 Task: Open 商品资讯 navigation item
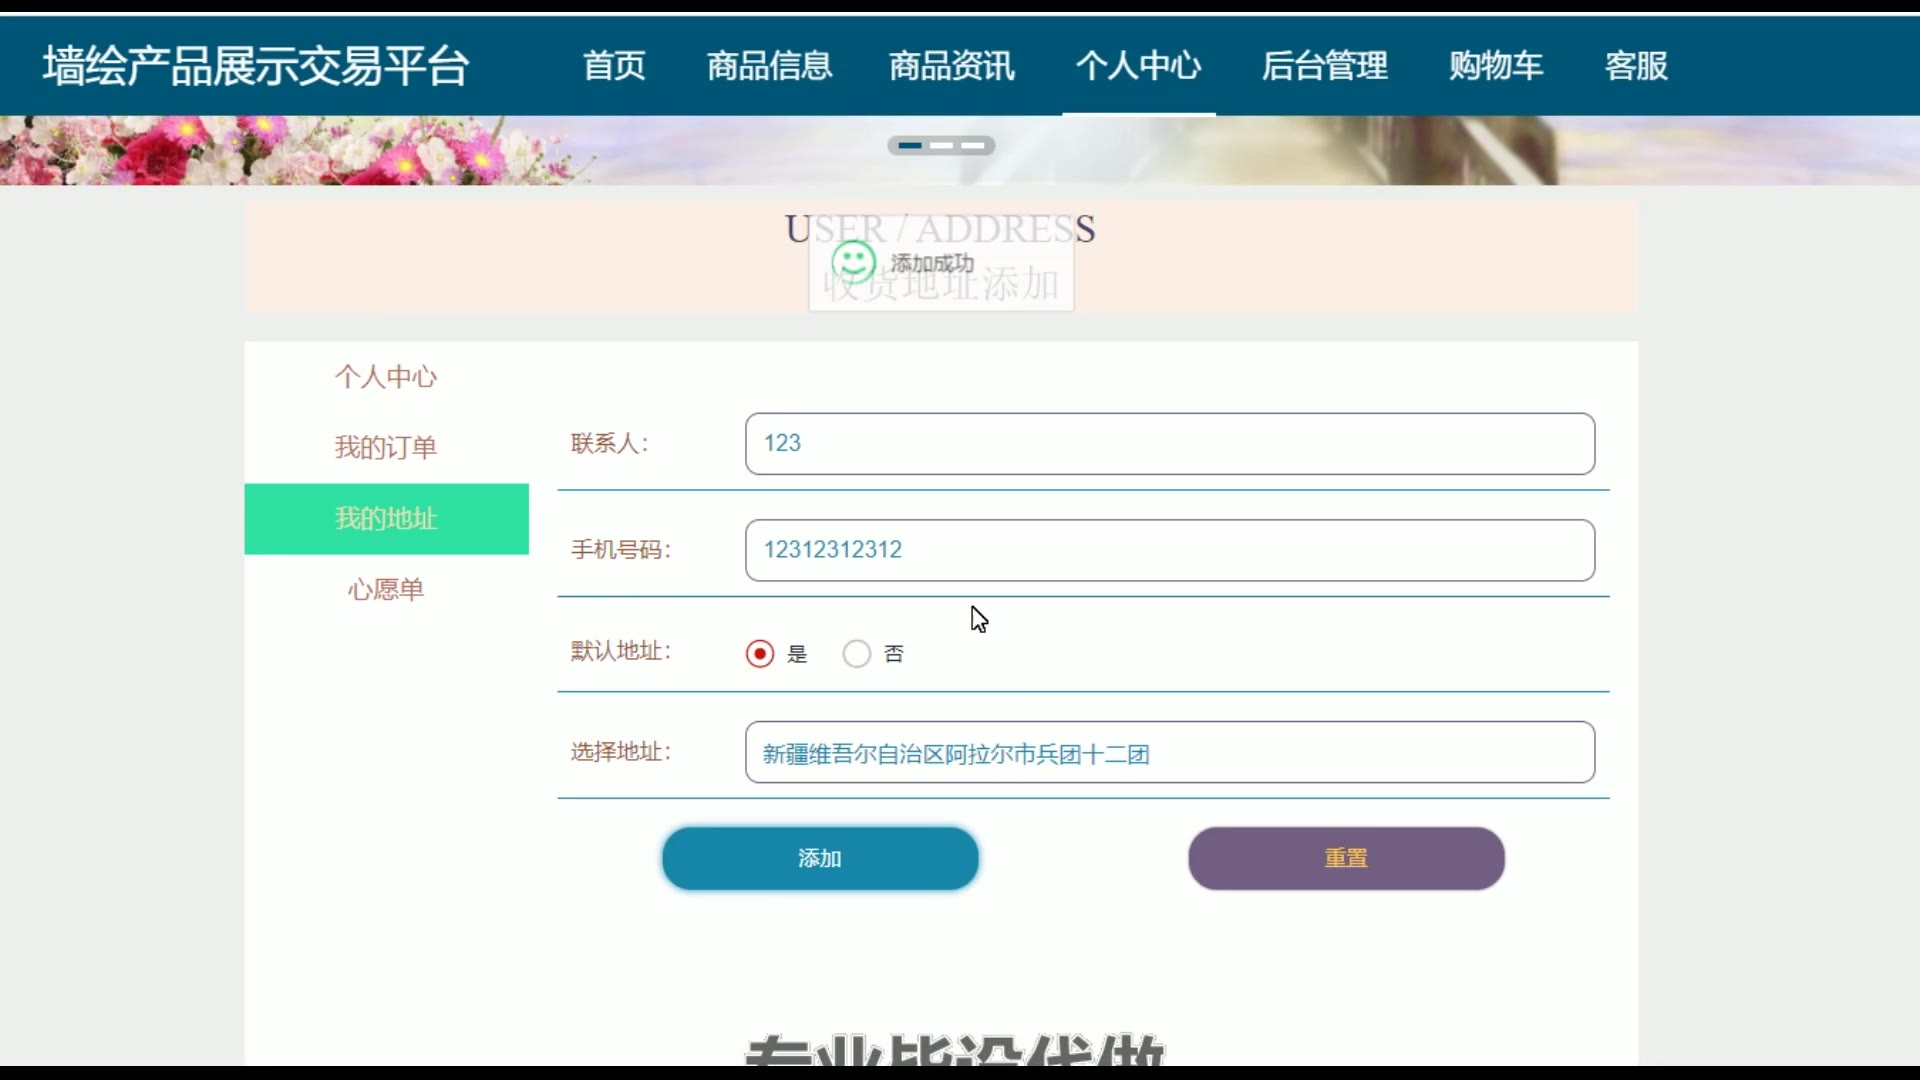click(x=951, y=66)
